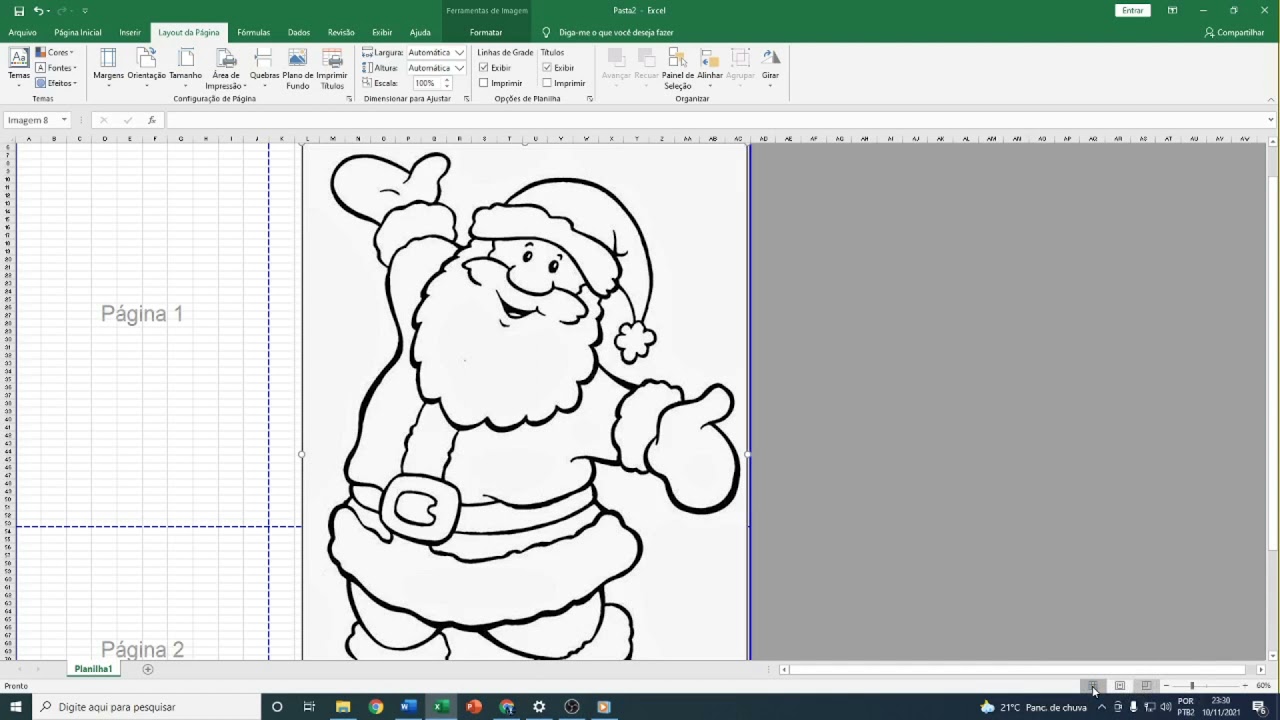The width and height of the screenshot is (1280, 720).
Task: Switch to the Dados tab
Action: pyautogui.click(x=299, y=32)
